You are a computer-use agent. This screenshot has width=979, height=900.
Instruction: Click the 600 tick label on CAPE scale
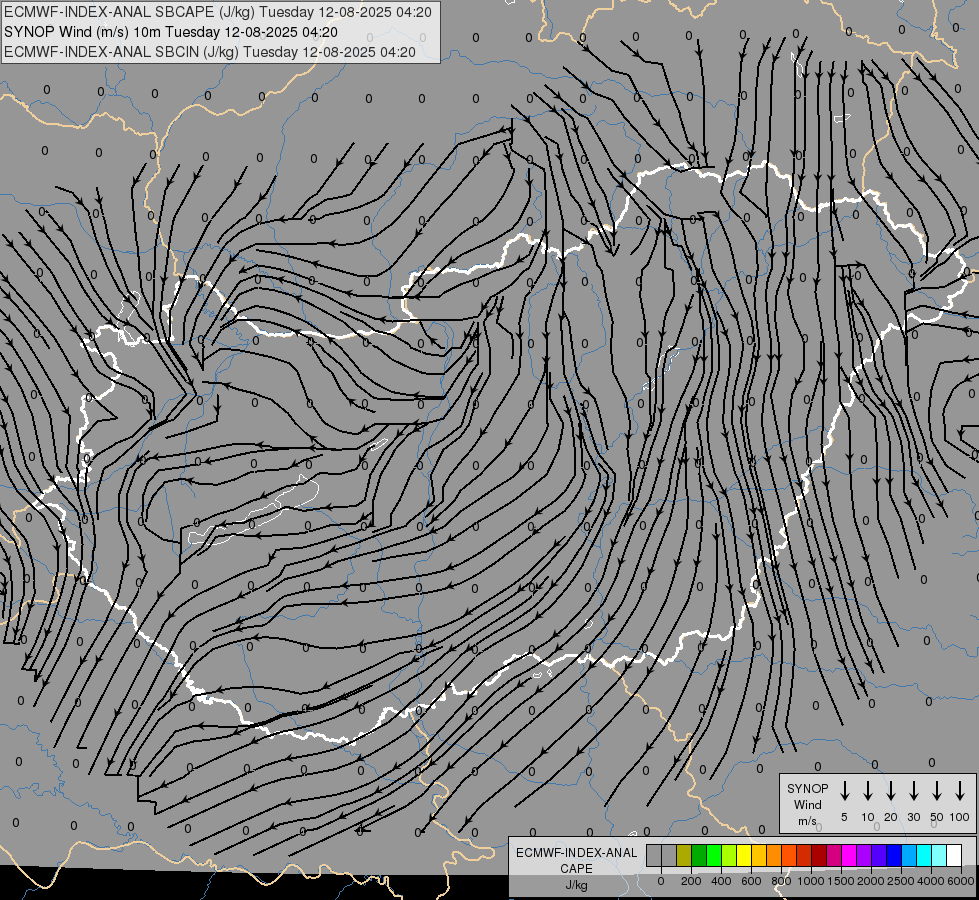point(751,881)
